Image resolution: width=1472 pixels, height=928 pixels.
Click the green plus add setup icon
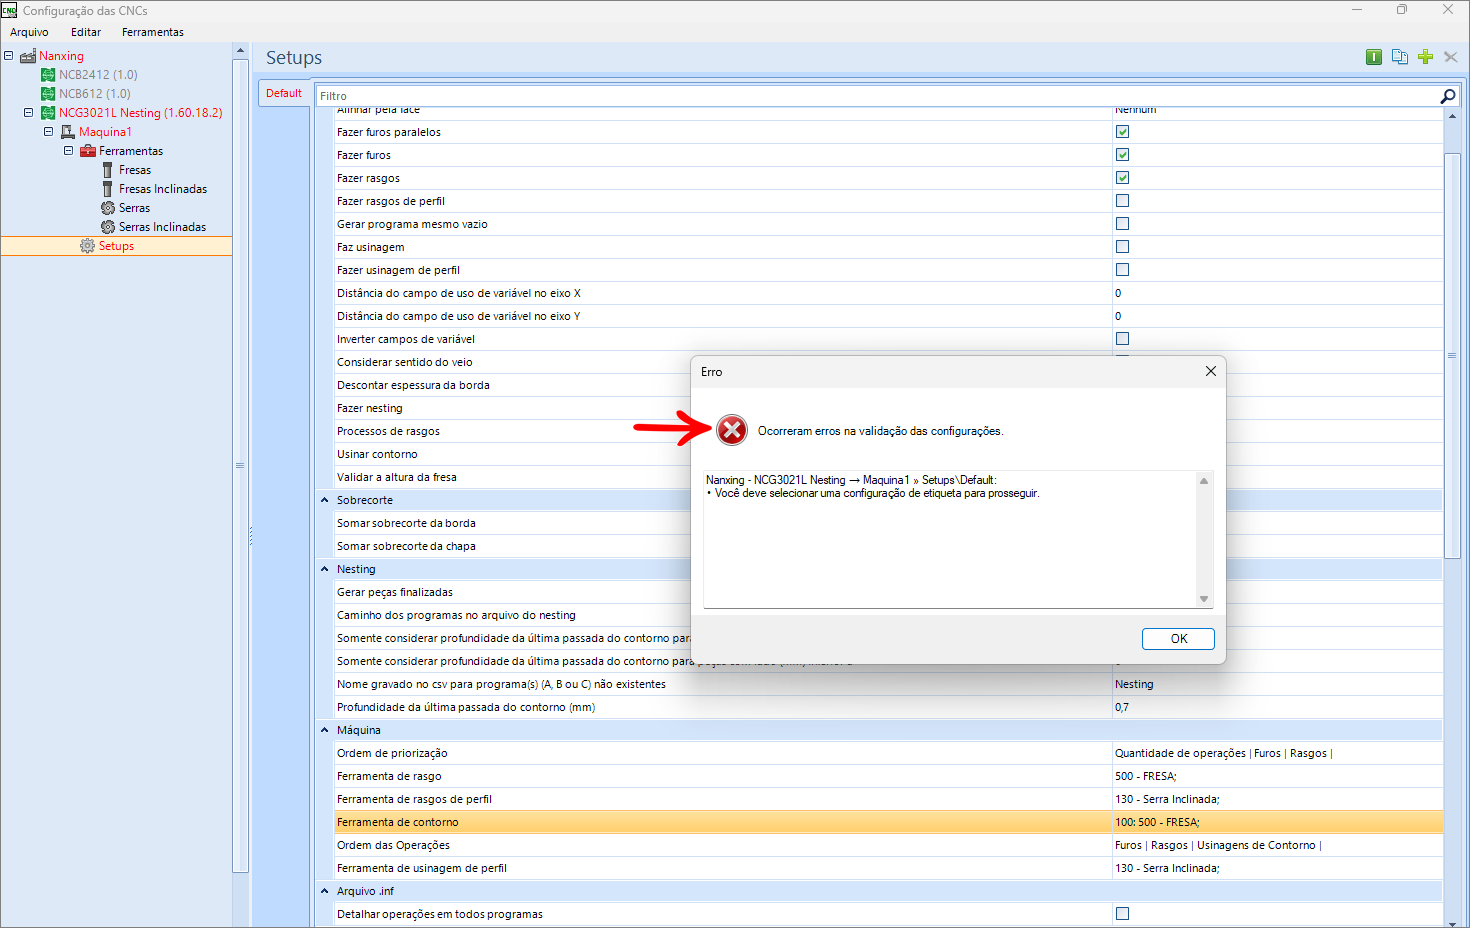click(1426, 57)
